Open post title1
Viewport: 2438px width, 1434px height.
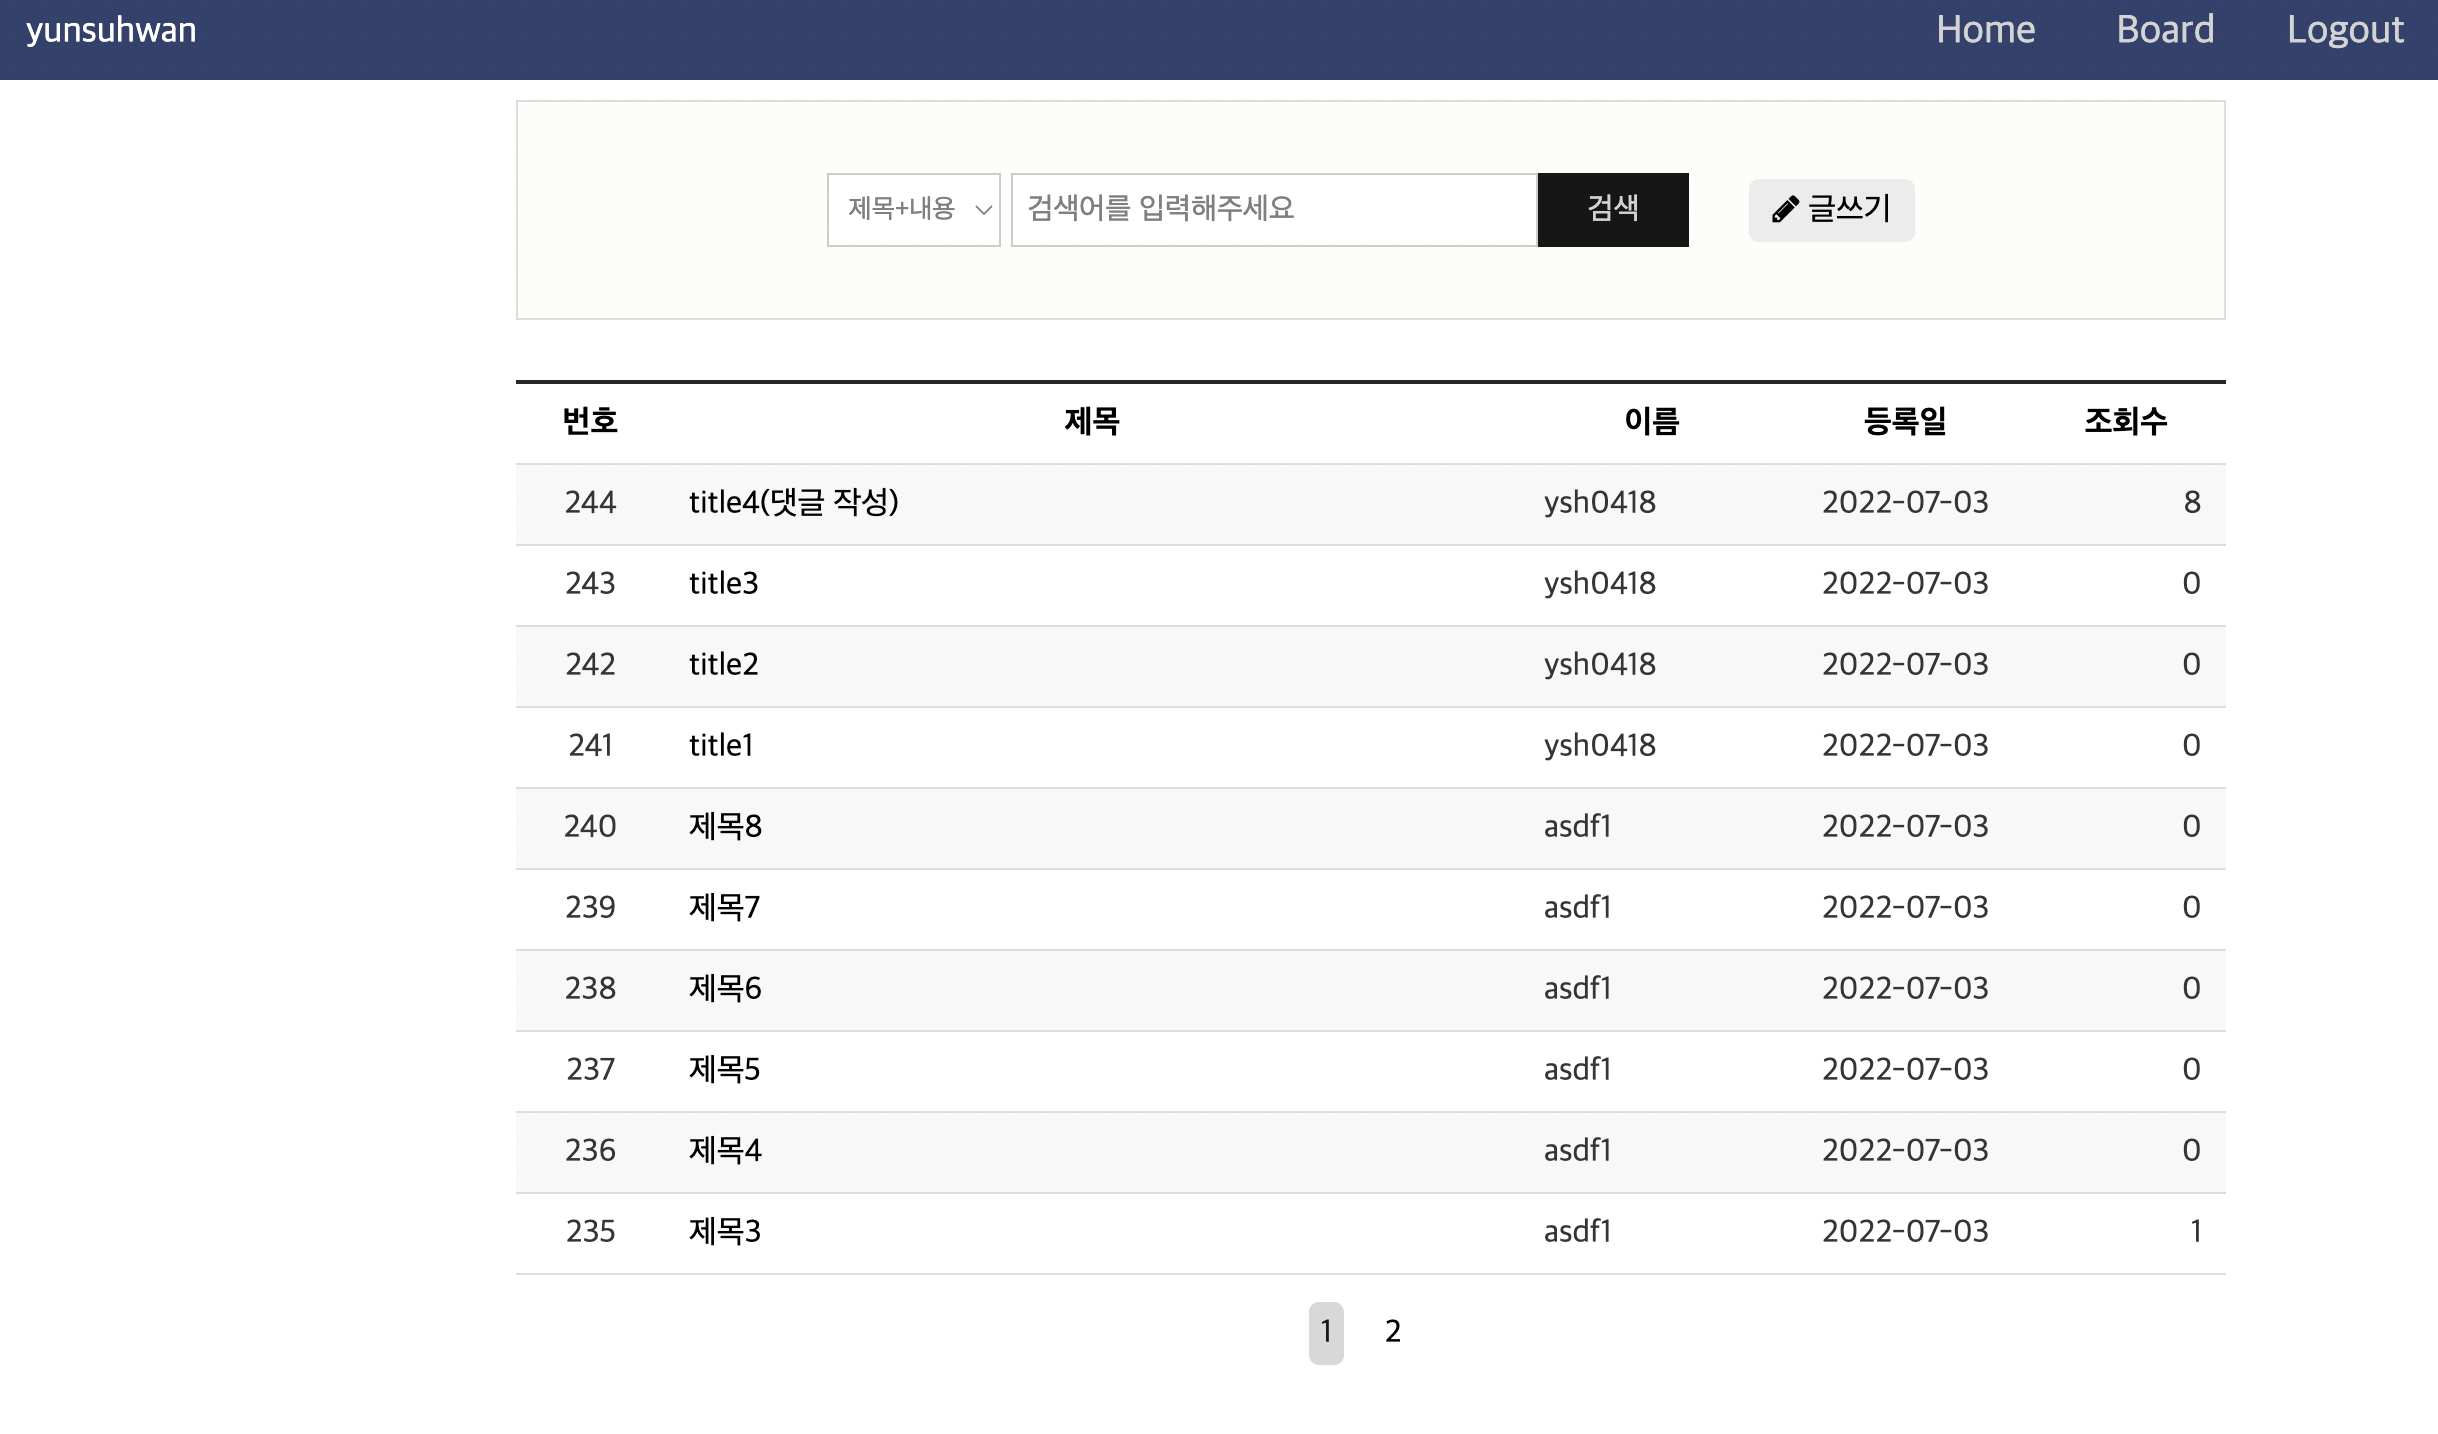[x=721, y=746]
